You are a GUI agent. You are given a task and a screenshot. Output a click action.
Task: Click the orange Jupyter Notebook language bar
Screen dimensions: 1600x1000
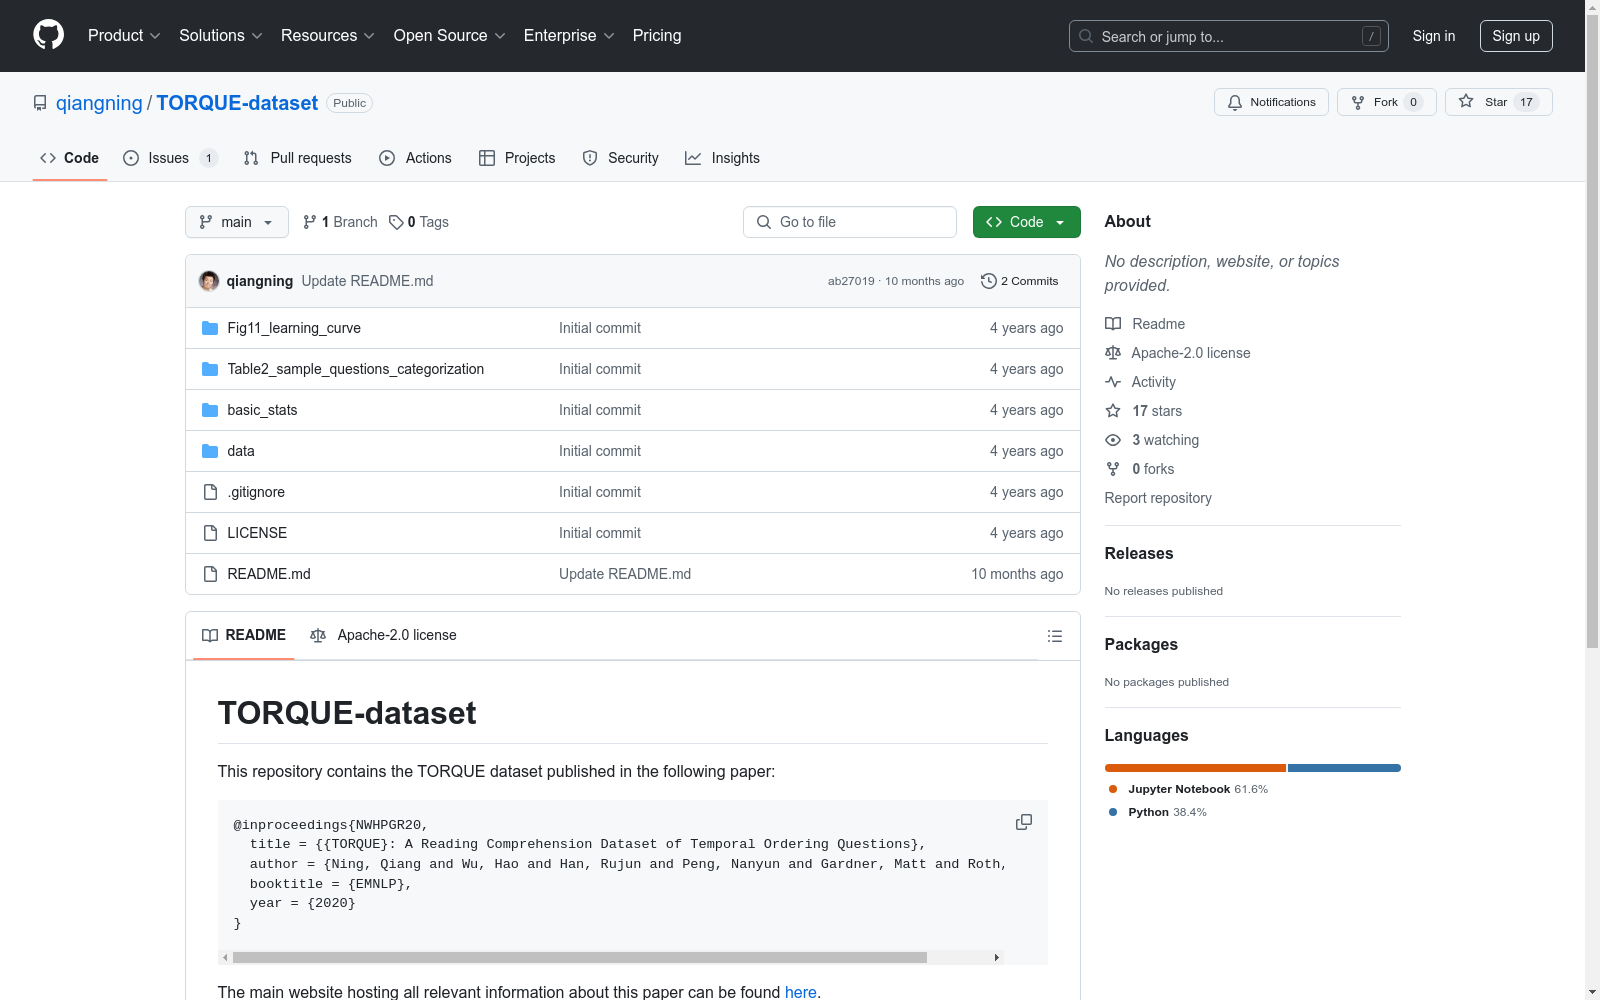[x=1195, y=768]
